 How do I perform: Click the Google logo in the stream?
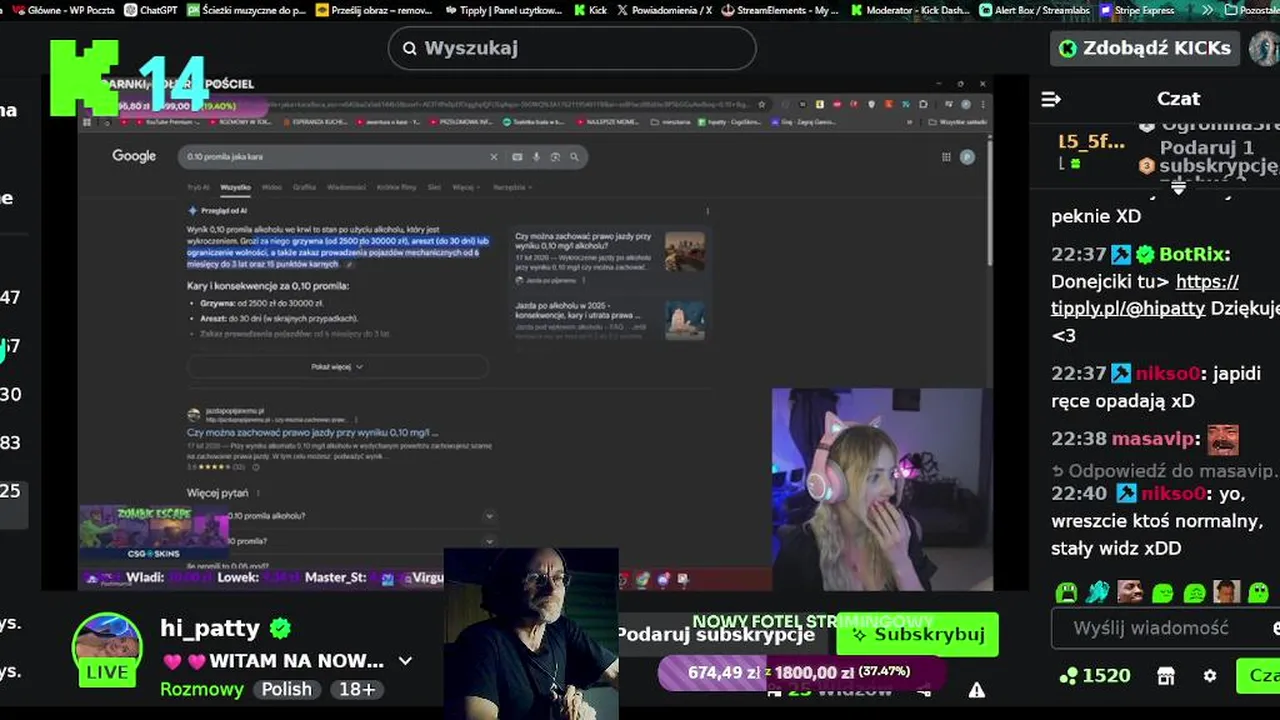click(134, 156)
